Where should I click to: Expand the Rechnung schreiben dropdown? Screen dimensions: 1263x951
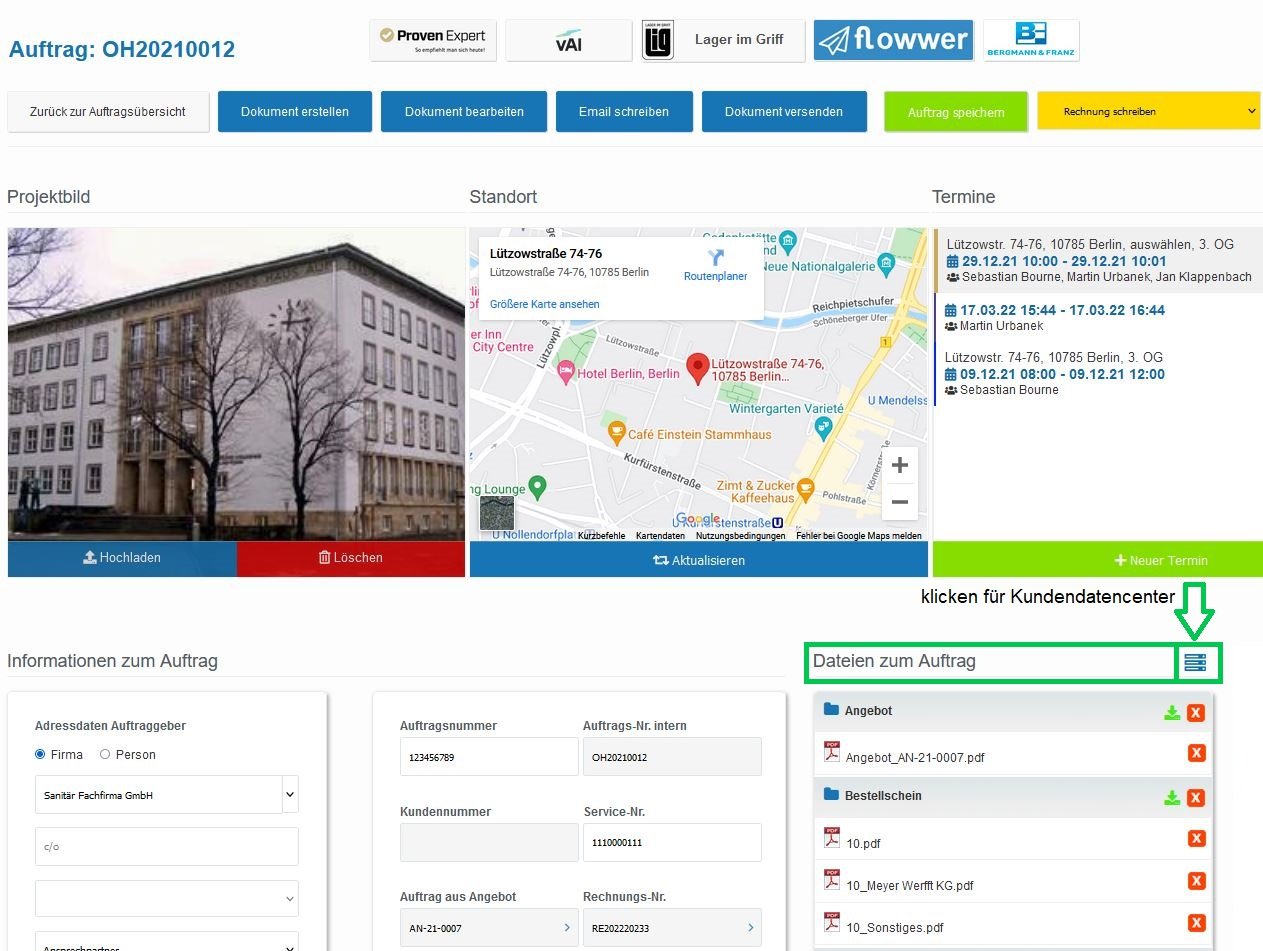1148,111
